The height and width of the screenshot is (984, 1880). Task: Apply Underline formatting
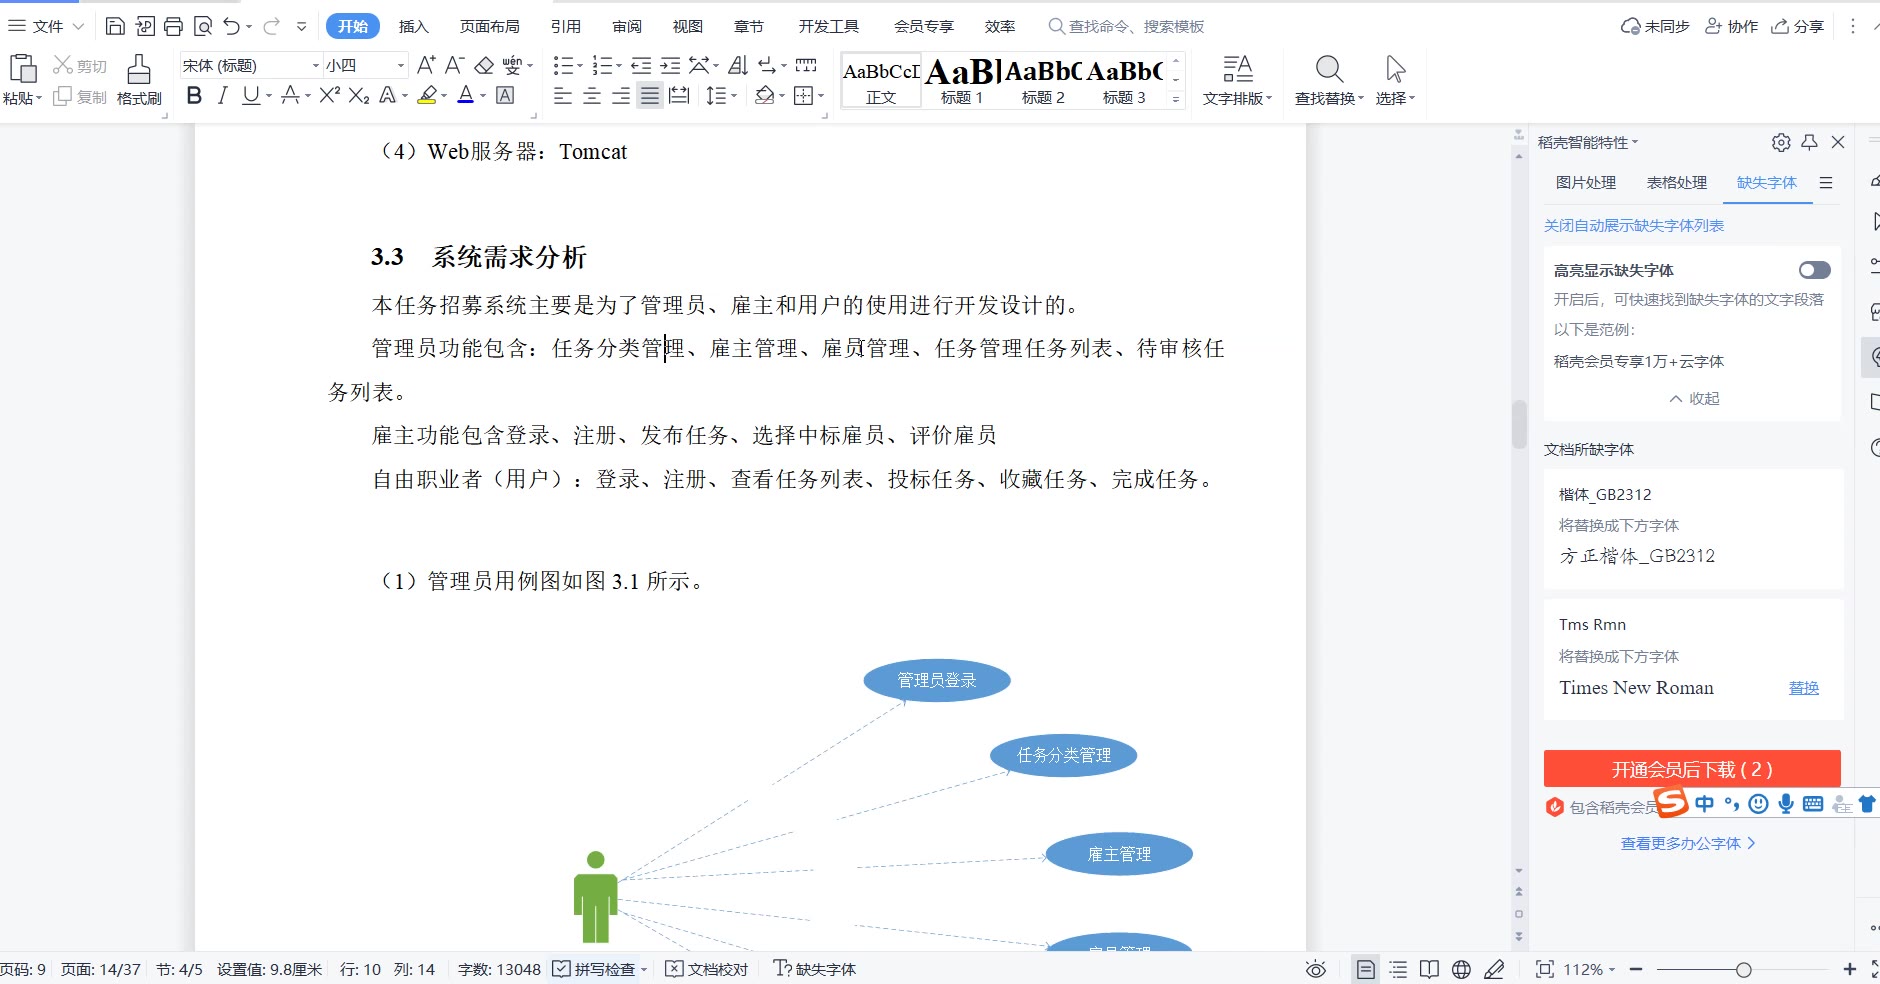pyautogui.click(x=250, y=95)
